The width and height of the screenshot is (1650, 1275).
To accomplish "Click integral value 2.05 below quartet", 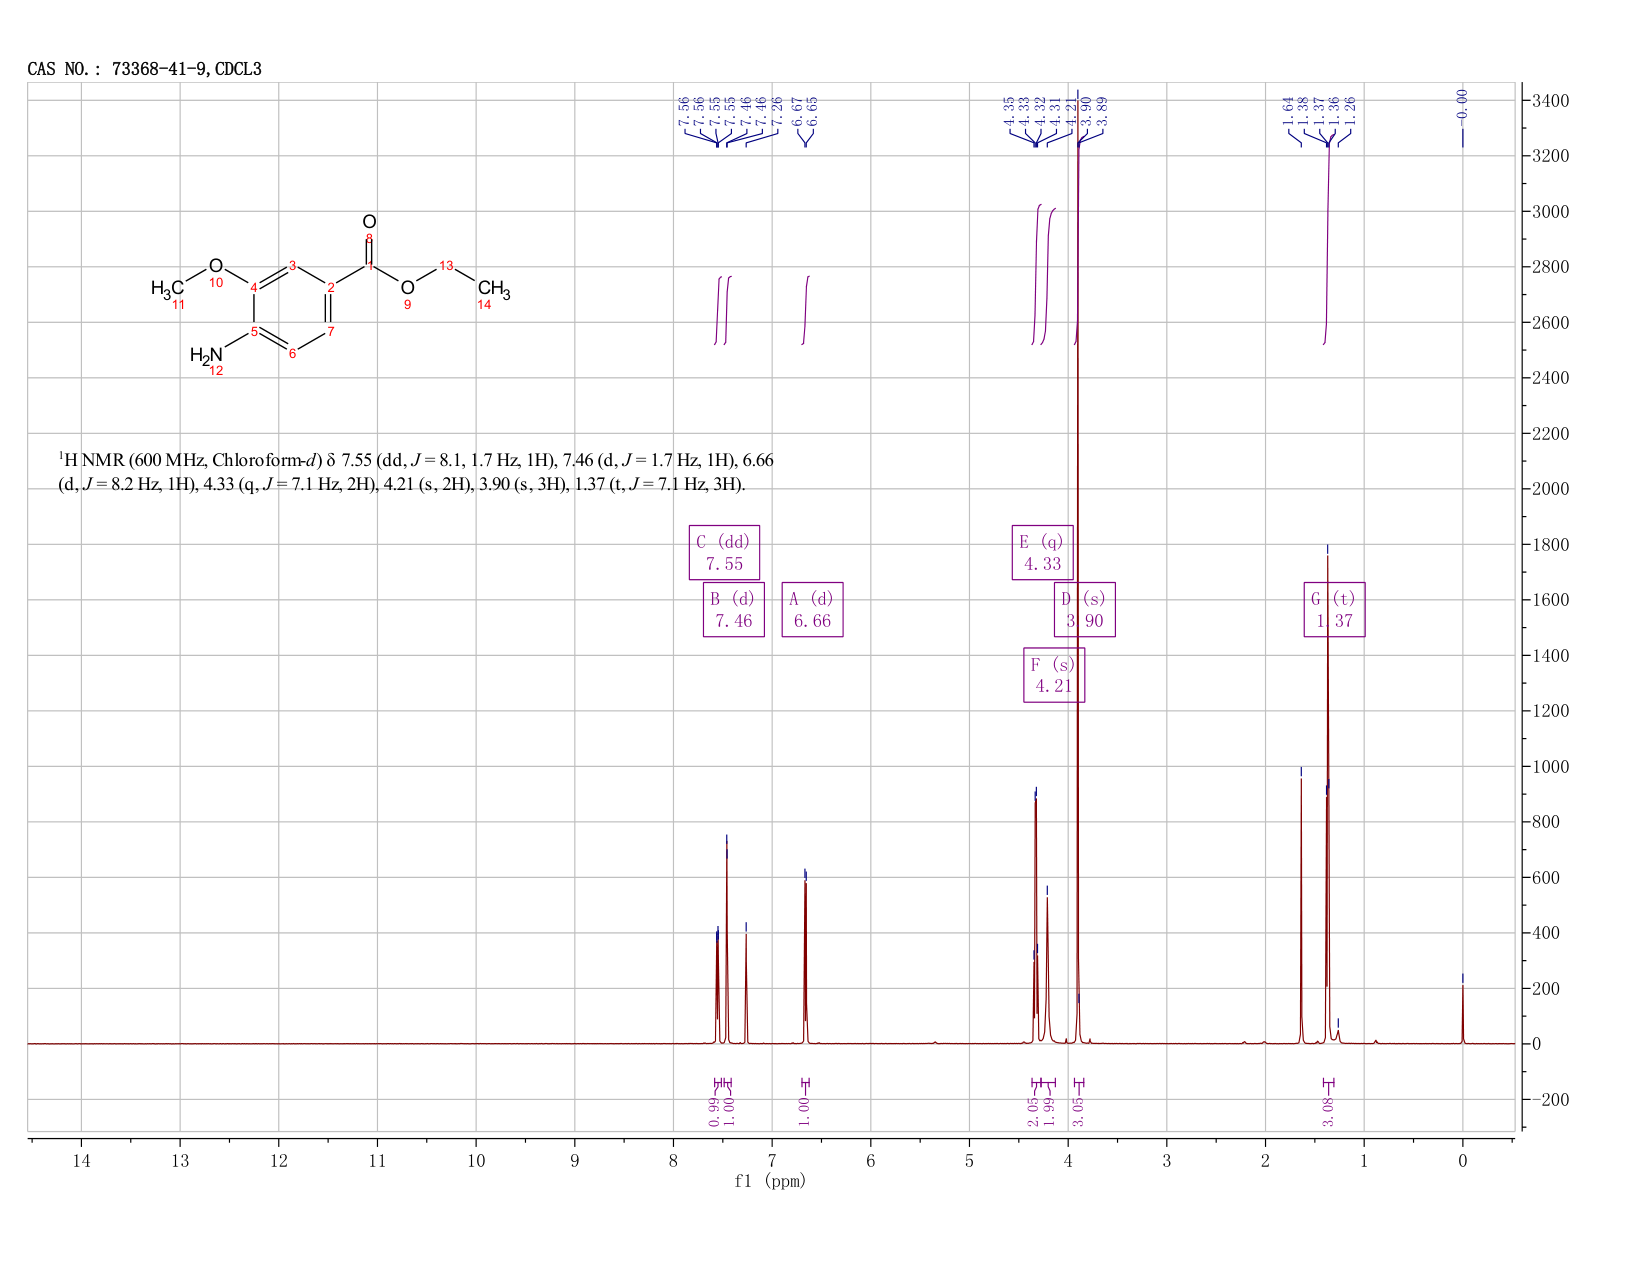I will 1033,1110.
